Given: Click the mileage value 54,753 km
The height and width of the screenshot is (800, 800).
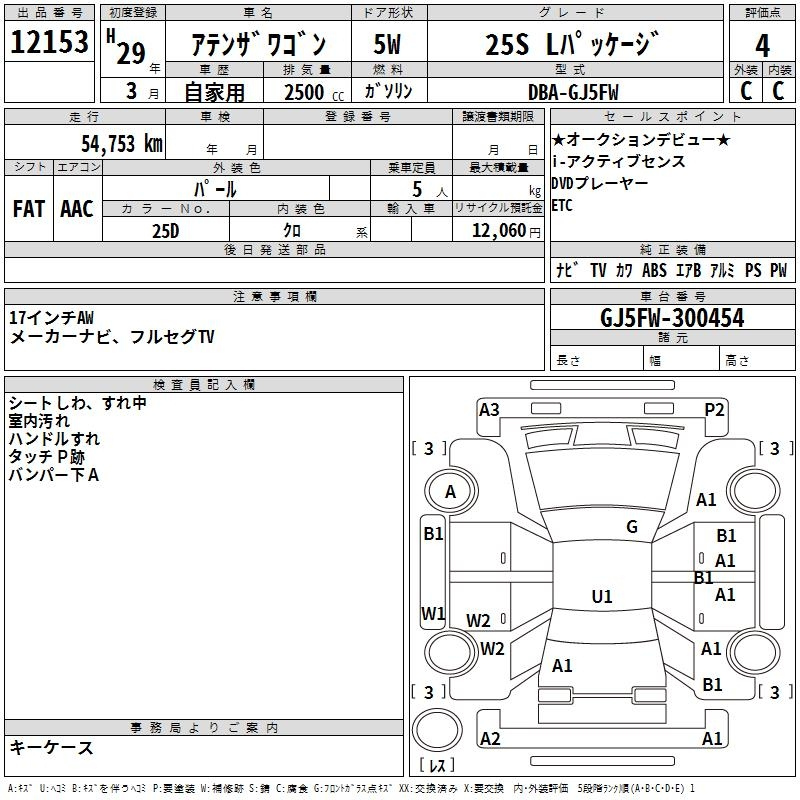Looking at the screenshot, I should tap(120, 143).
